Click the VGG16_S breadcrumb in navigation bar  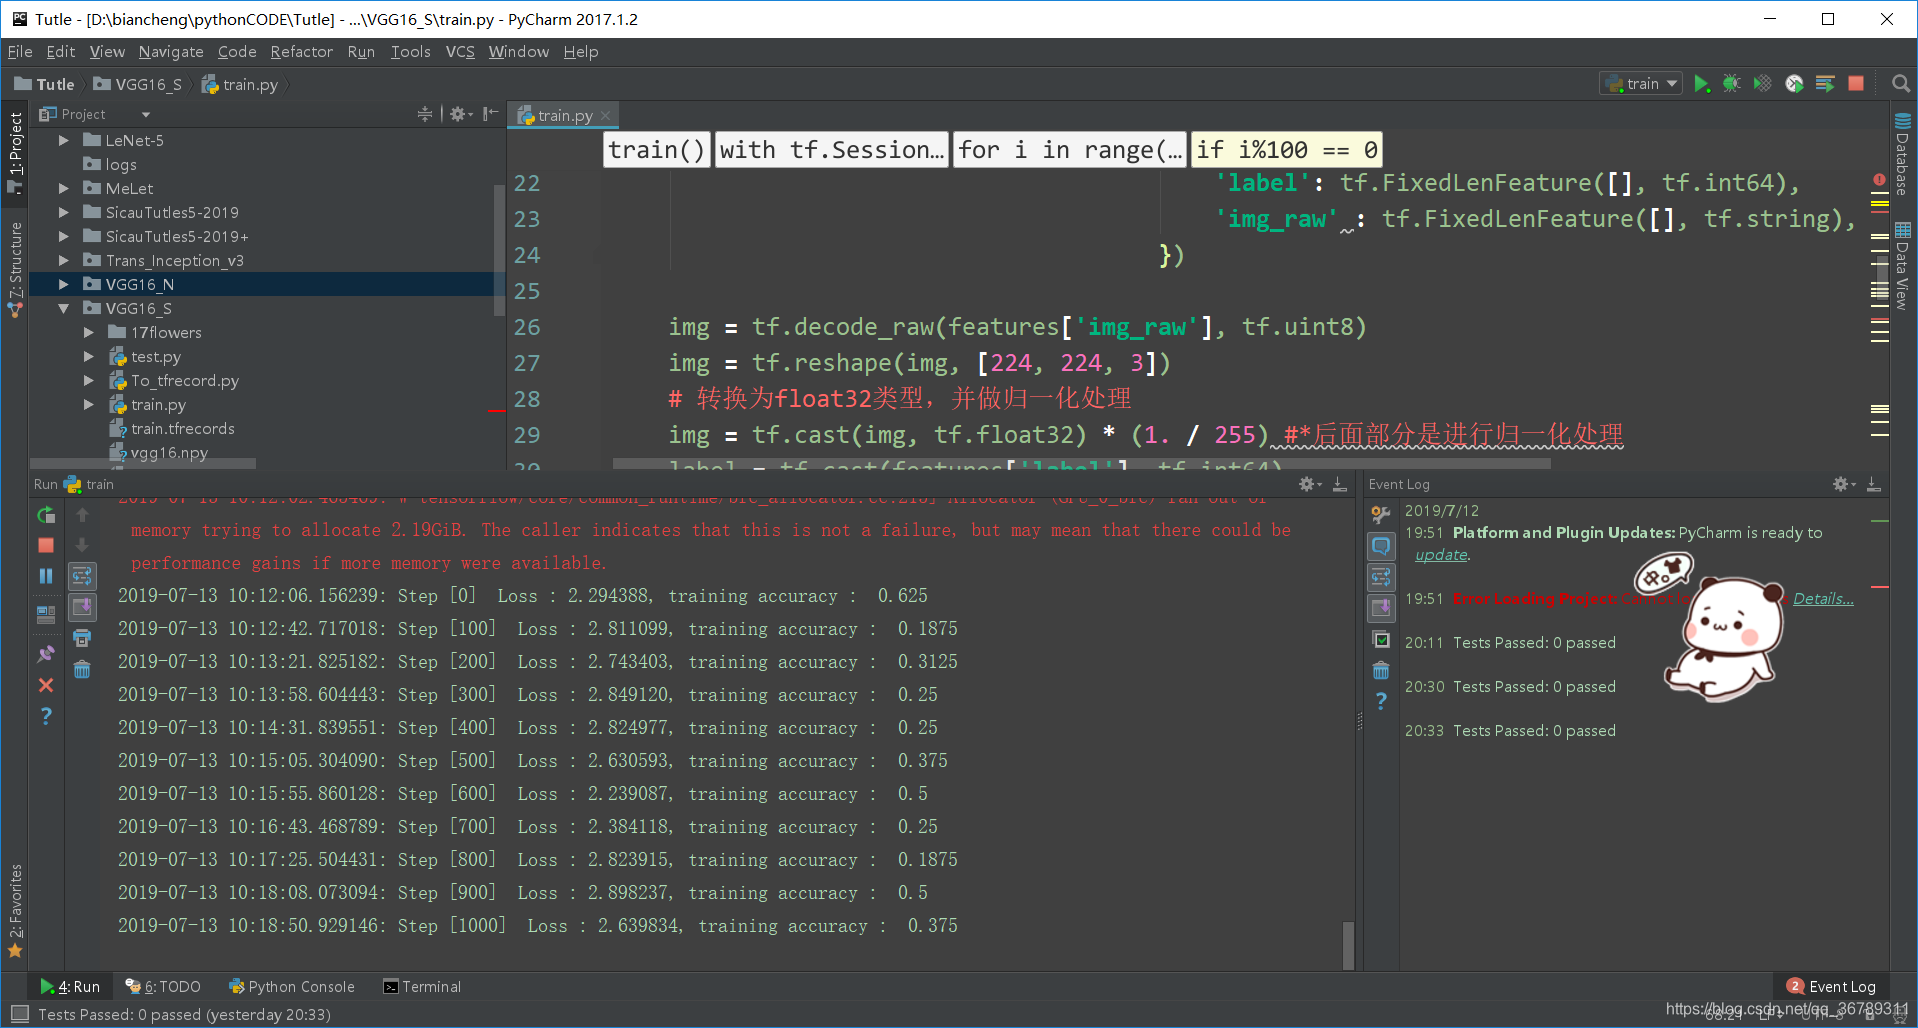[x=138, y=84]
